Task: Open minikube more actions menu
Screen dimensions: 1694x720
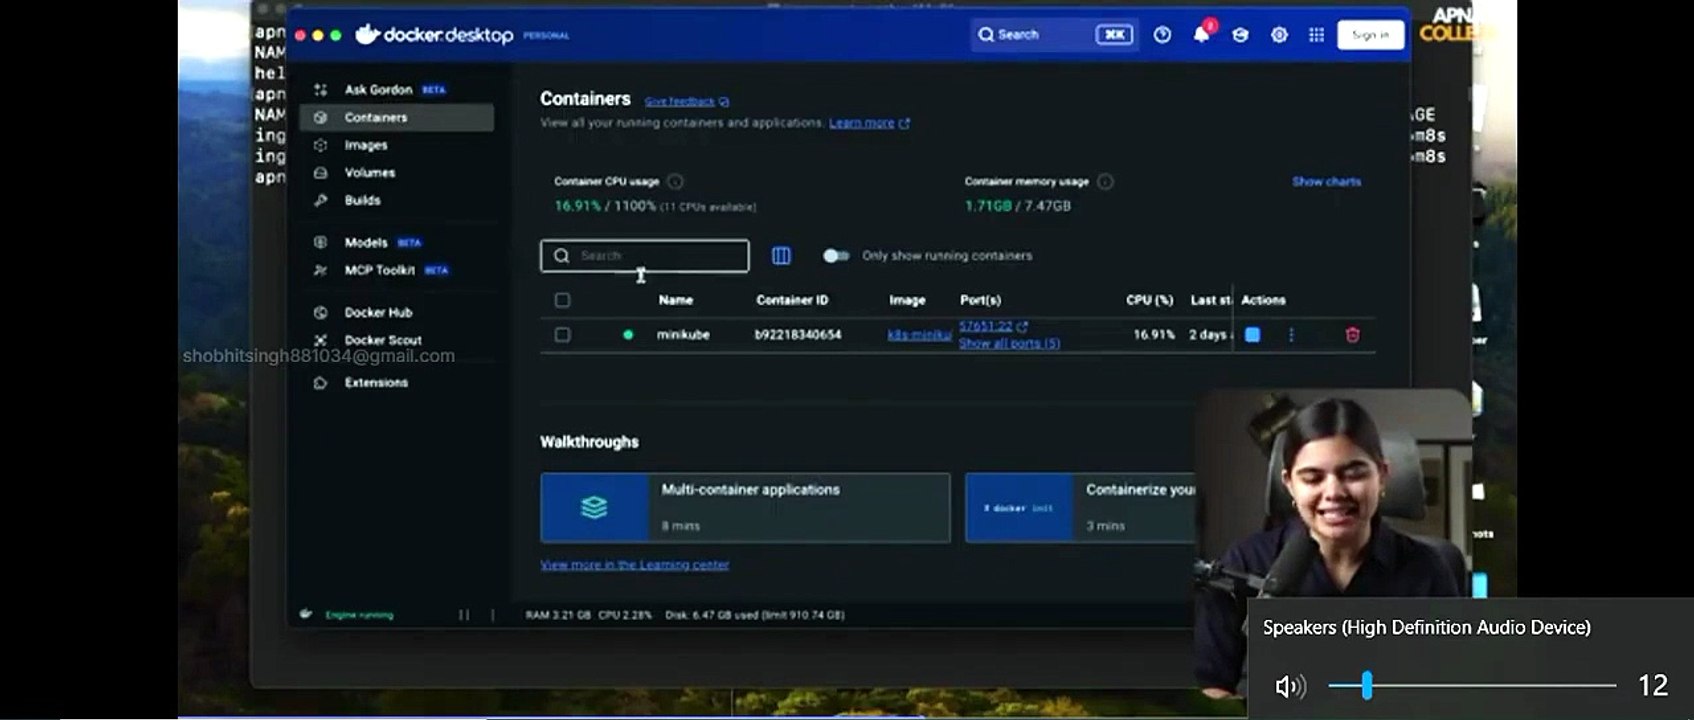Action: point(1291,335)
